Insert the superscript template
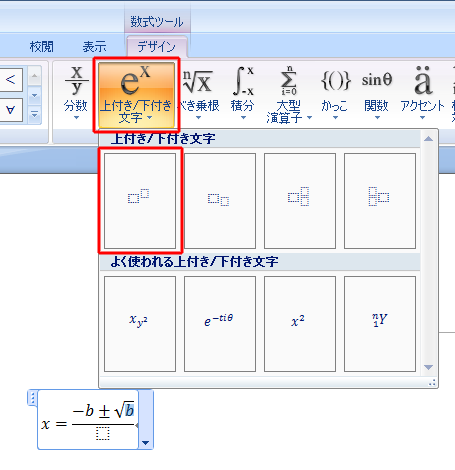The image size is (455, 470). tap(140, 201)
